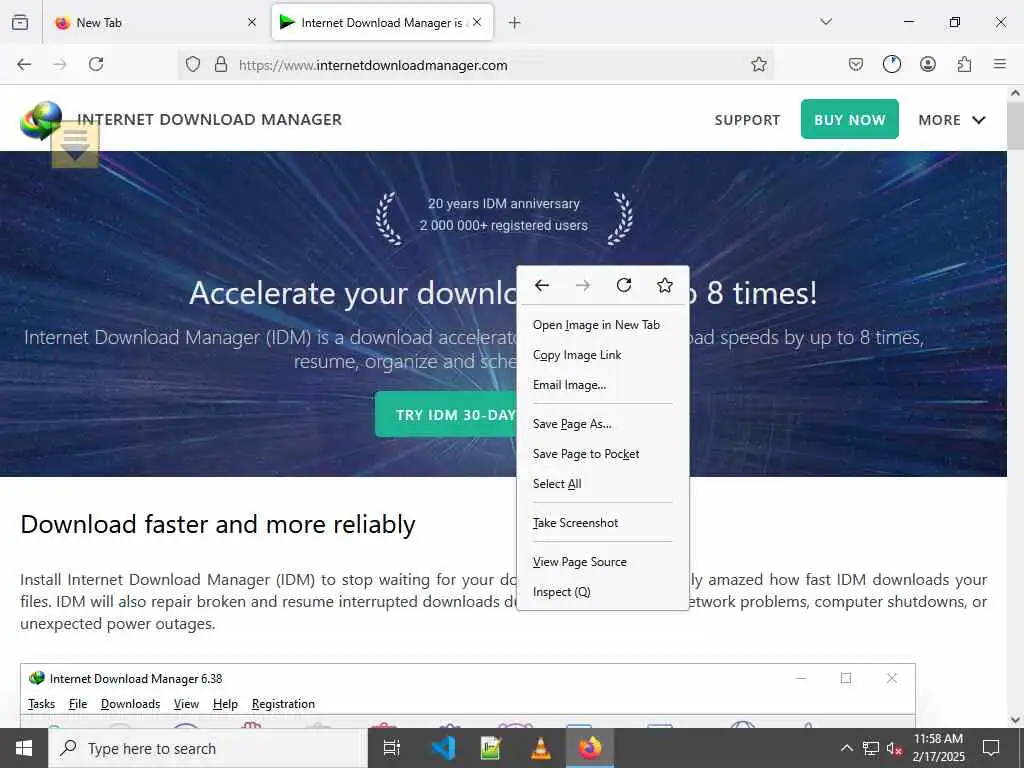Screen dimensions: 1024x768
Task: Bookmark page with address bar star
Action: point(758,64)
